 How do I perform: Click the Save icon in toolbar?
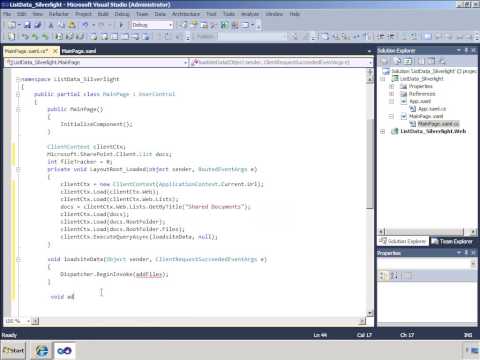pyautogui.click(x=28, y=25)
